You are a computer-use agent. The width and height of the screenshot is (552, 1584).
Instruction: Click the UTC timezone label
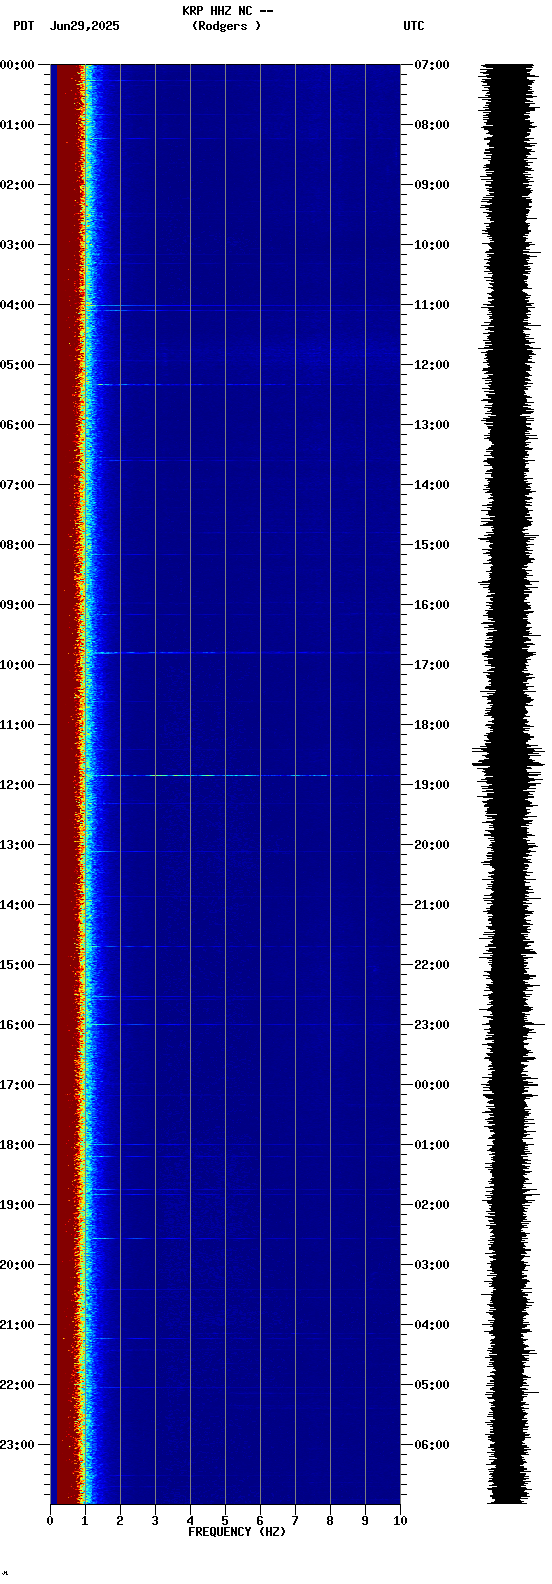click(414, 26)
